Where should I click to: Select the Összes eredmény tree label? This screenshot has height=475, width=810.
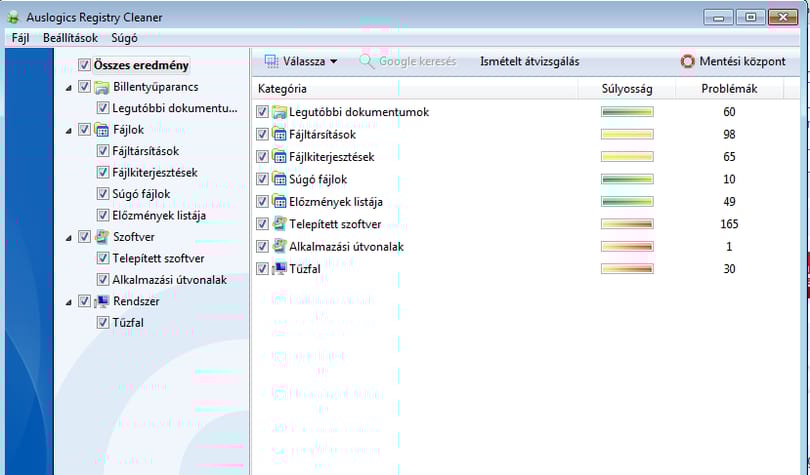click(x=141, y=66)
